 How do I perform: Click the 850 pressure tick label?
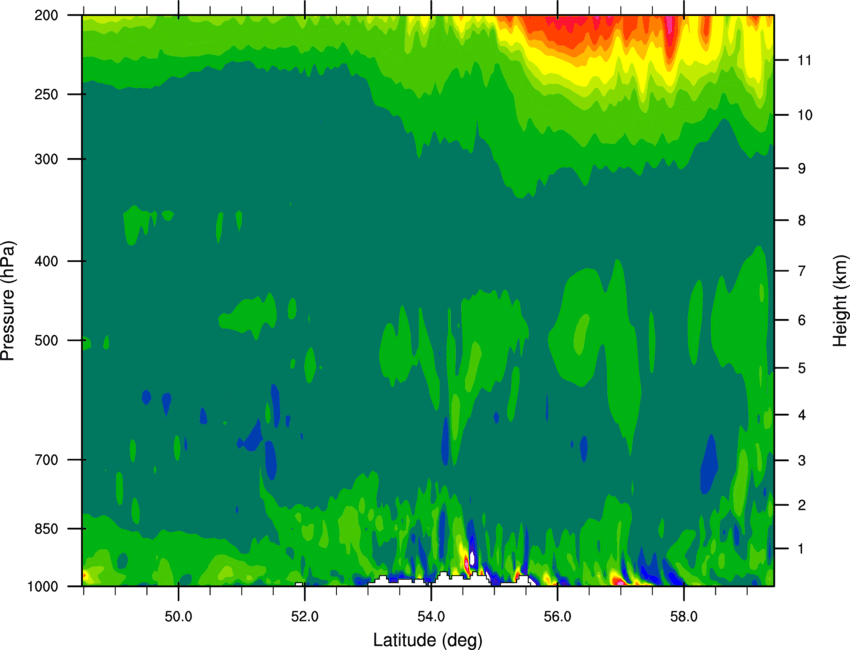(46, 529)
